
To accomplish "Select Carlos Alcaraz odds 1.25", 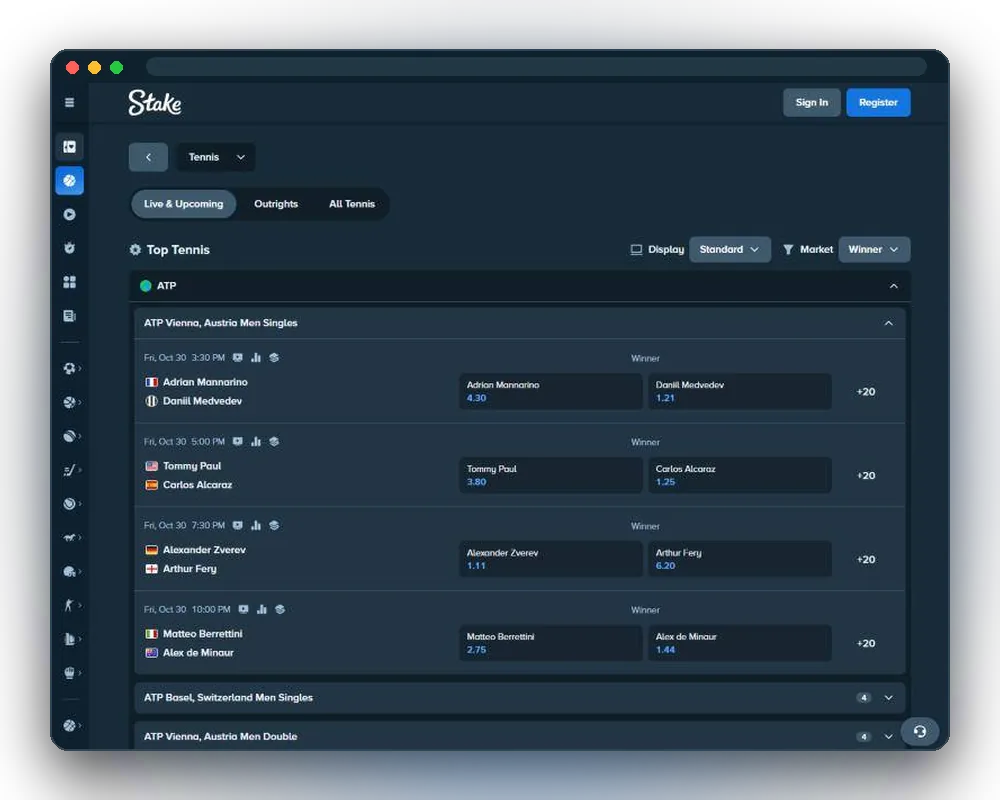I will pos(740,475).
